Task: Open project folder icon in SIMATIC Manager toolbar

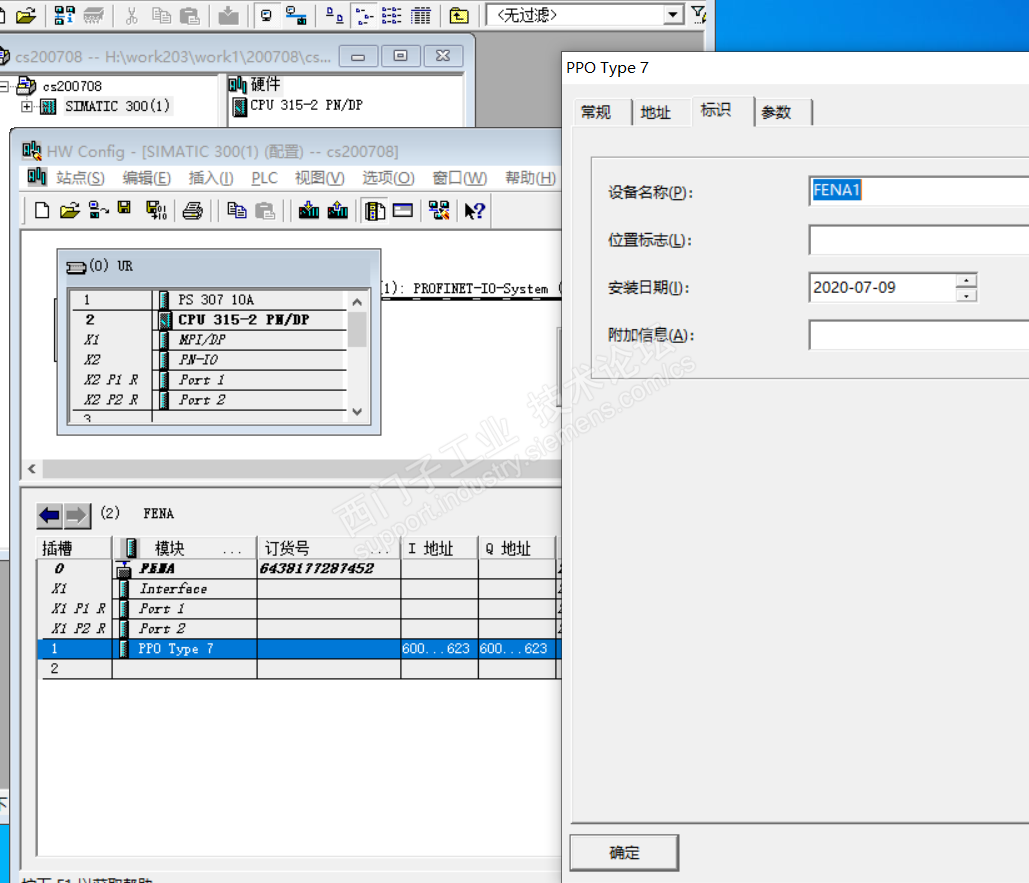Action: (26, 15)
